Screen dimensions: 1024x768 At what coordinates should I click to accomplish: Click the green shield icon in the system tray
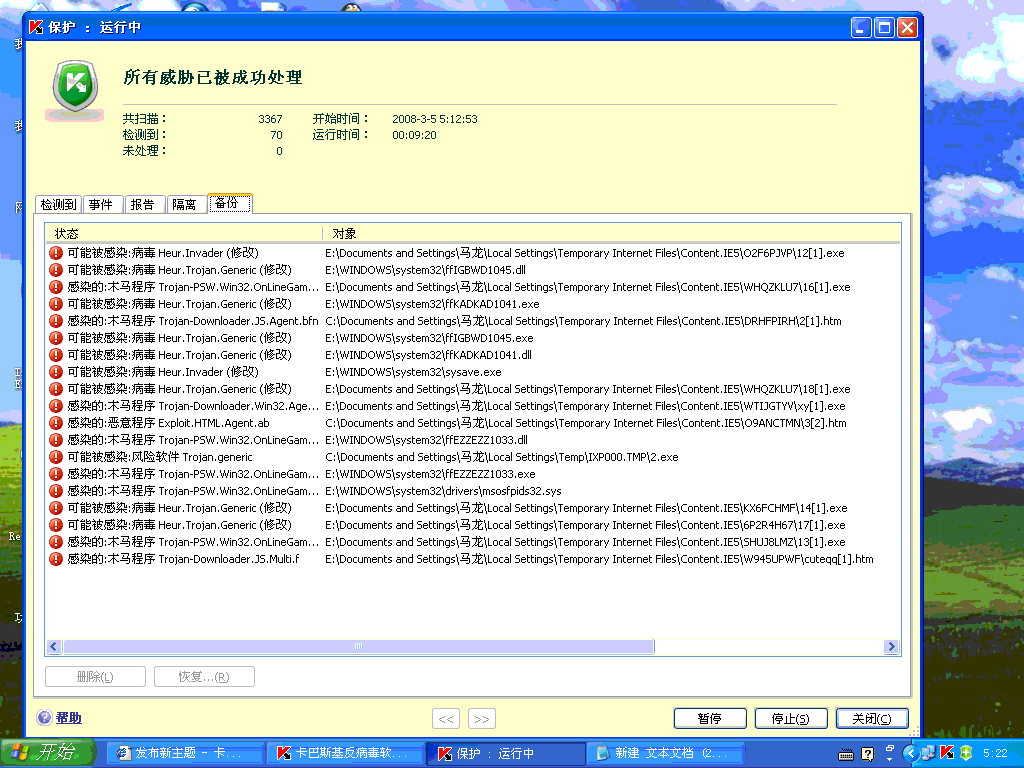pos(965,753)
